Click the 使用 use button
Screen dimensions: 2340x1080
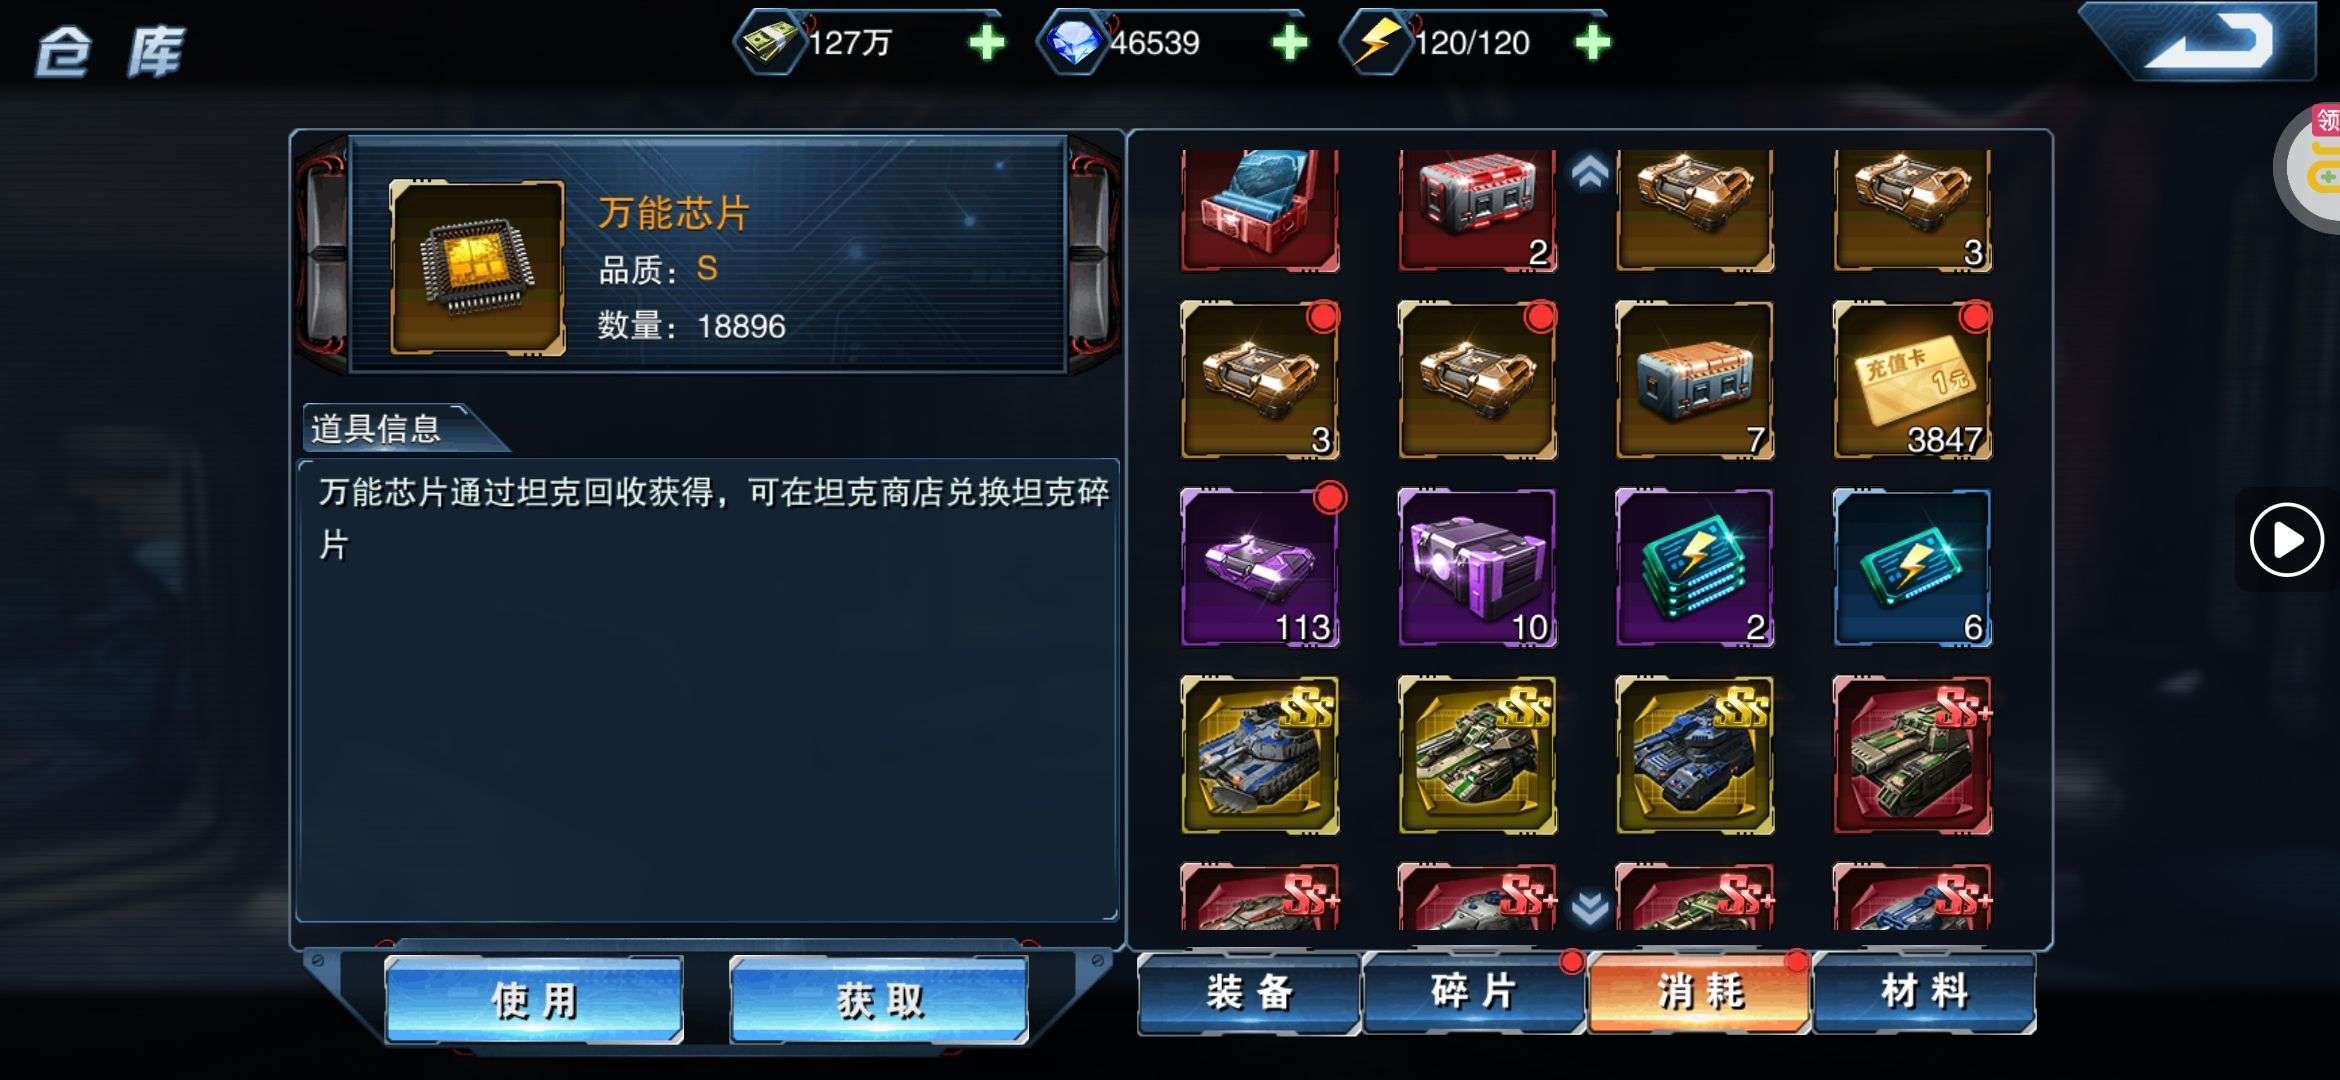534,1000
